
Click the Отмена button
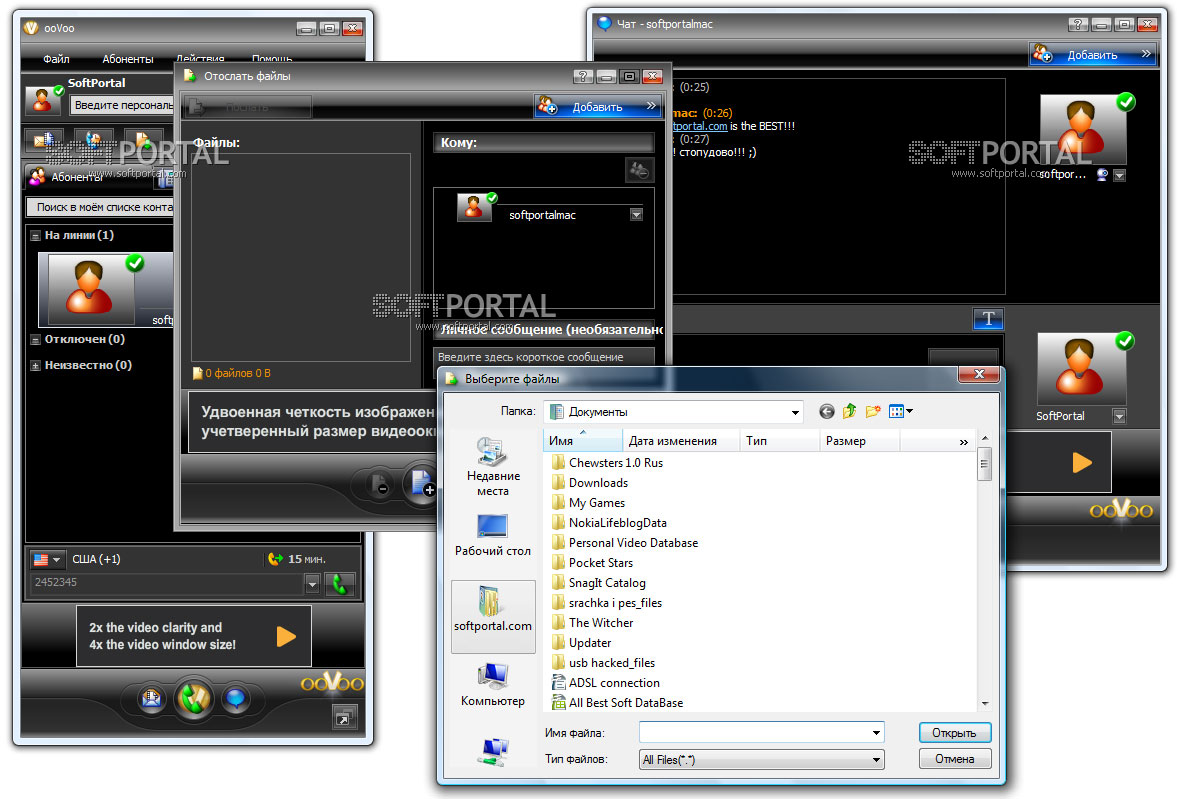click(955, 759)
